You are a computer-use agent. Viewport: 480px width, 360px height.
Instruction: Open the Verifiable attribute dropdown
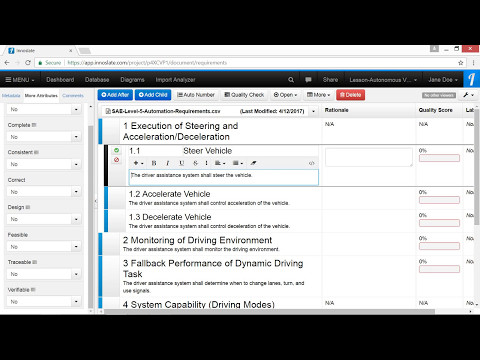44,302
